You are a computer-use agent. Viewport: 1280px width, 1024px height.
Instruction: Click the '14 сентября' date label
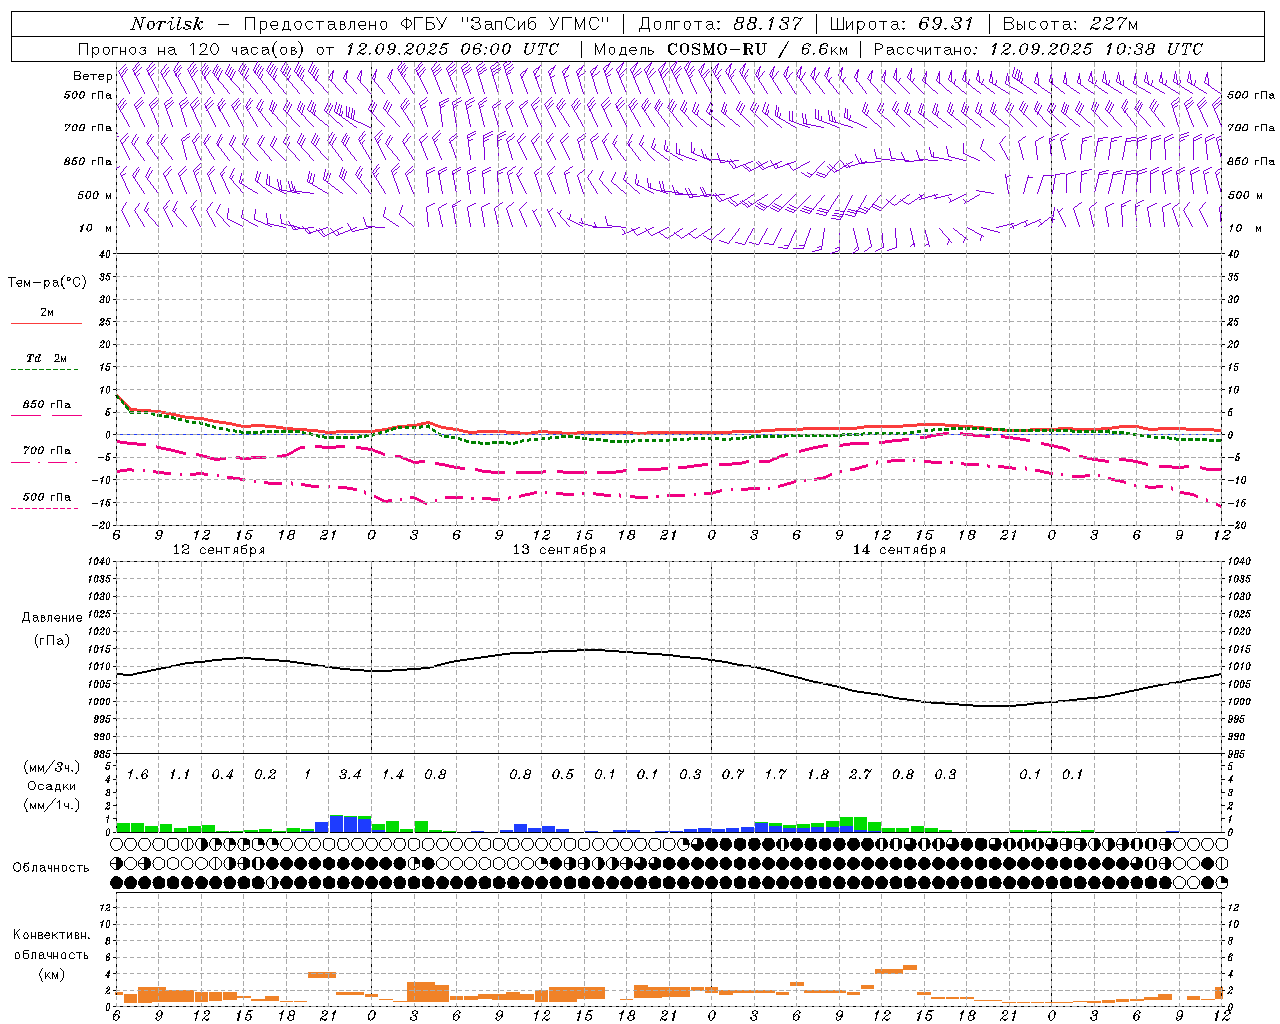click(899, 550)
